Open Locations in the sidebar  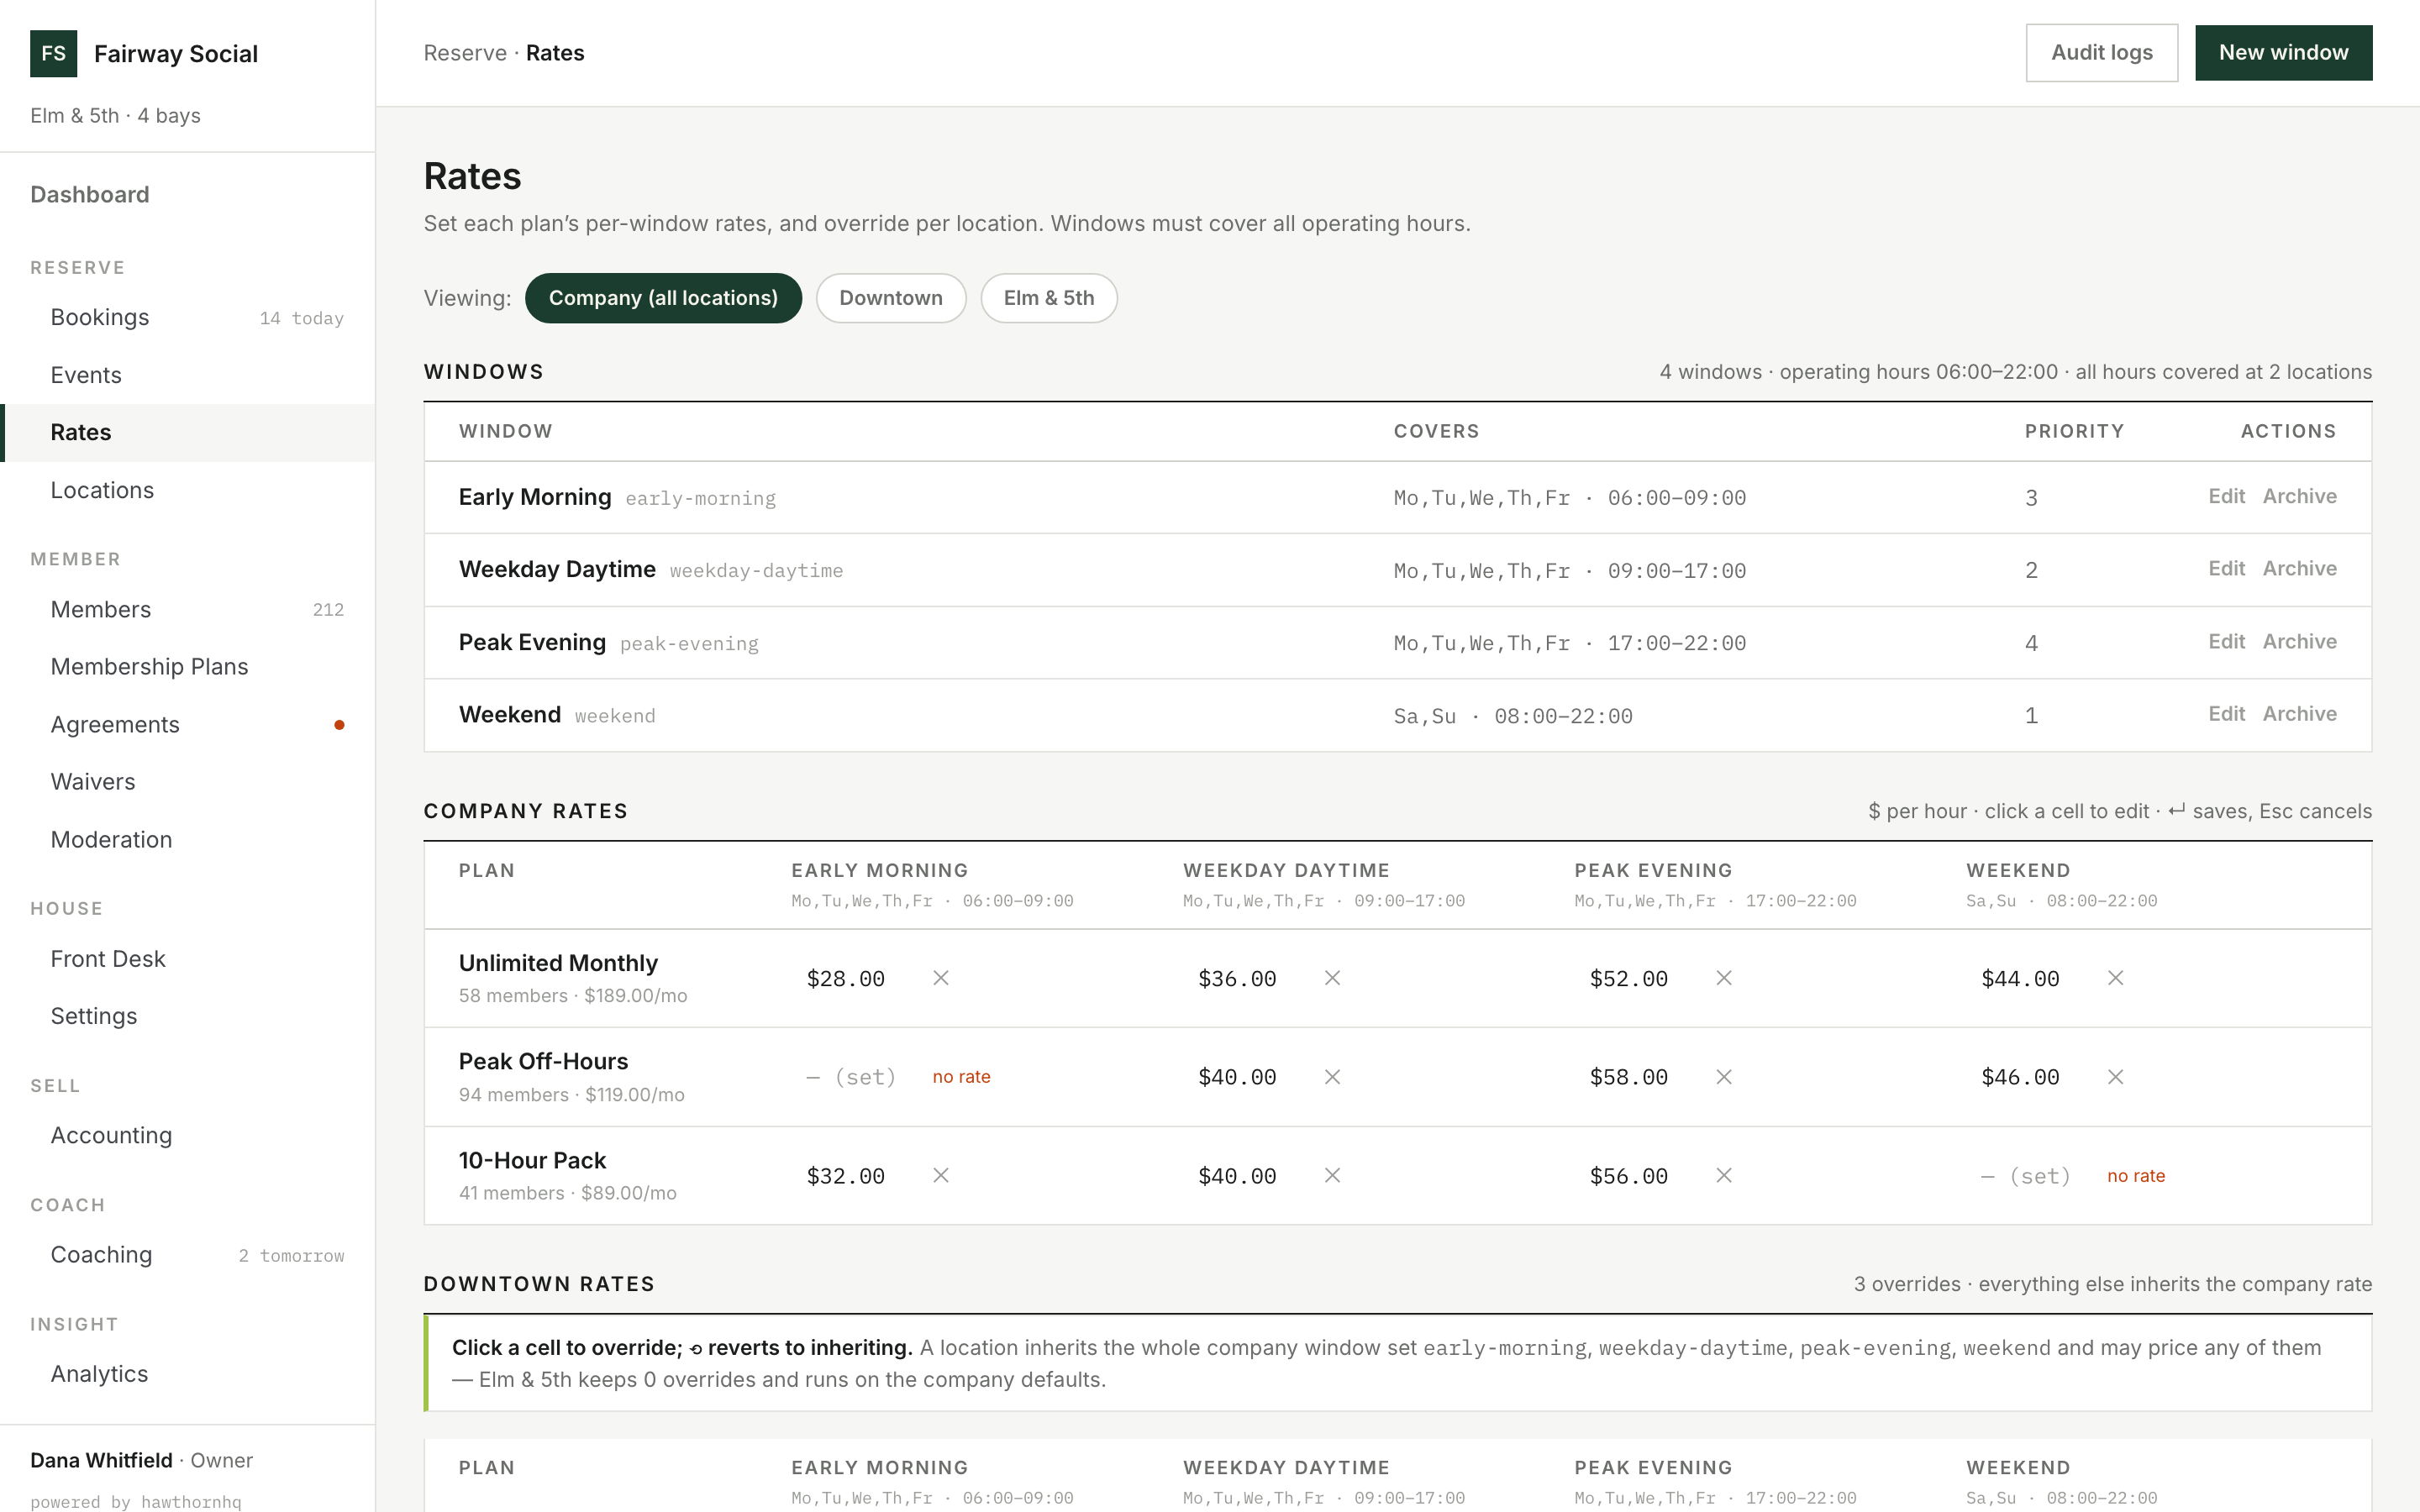coord(187,491)
